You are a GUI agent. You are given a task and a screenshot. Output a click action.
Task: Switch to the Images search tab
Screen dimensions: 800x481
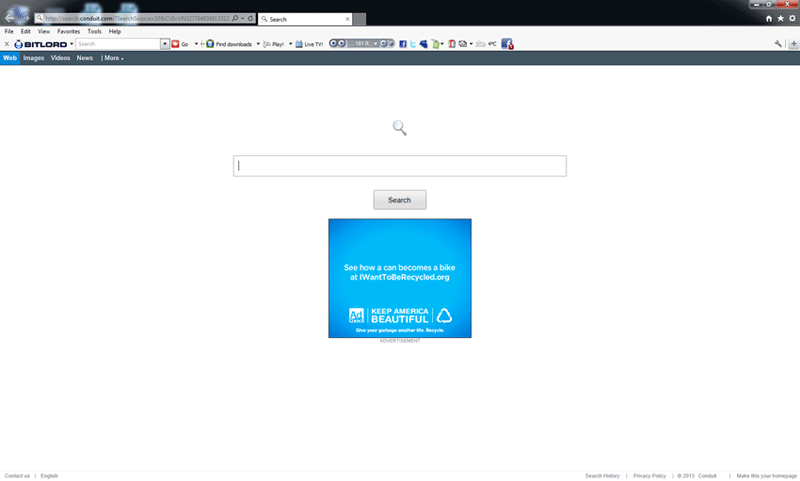point(34,58)
